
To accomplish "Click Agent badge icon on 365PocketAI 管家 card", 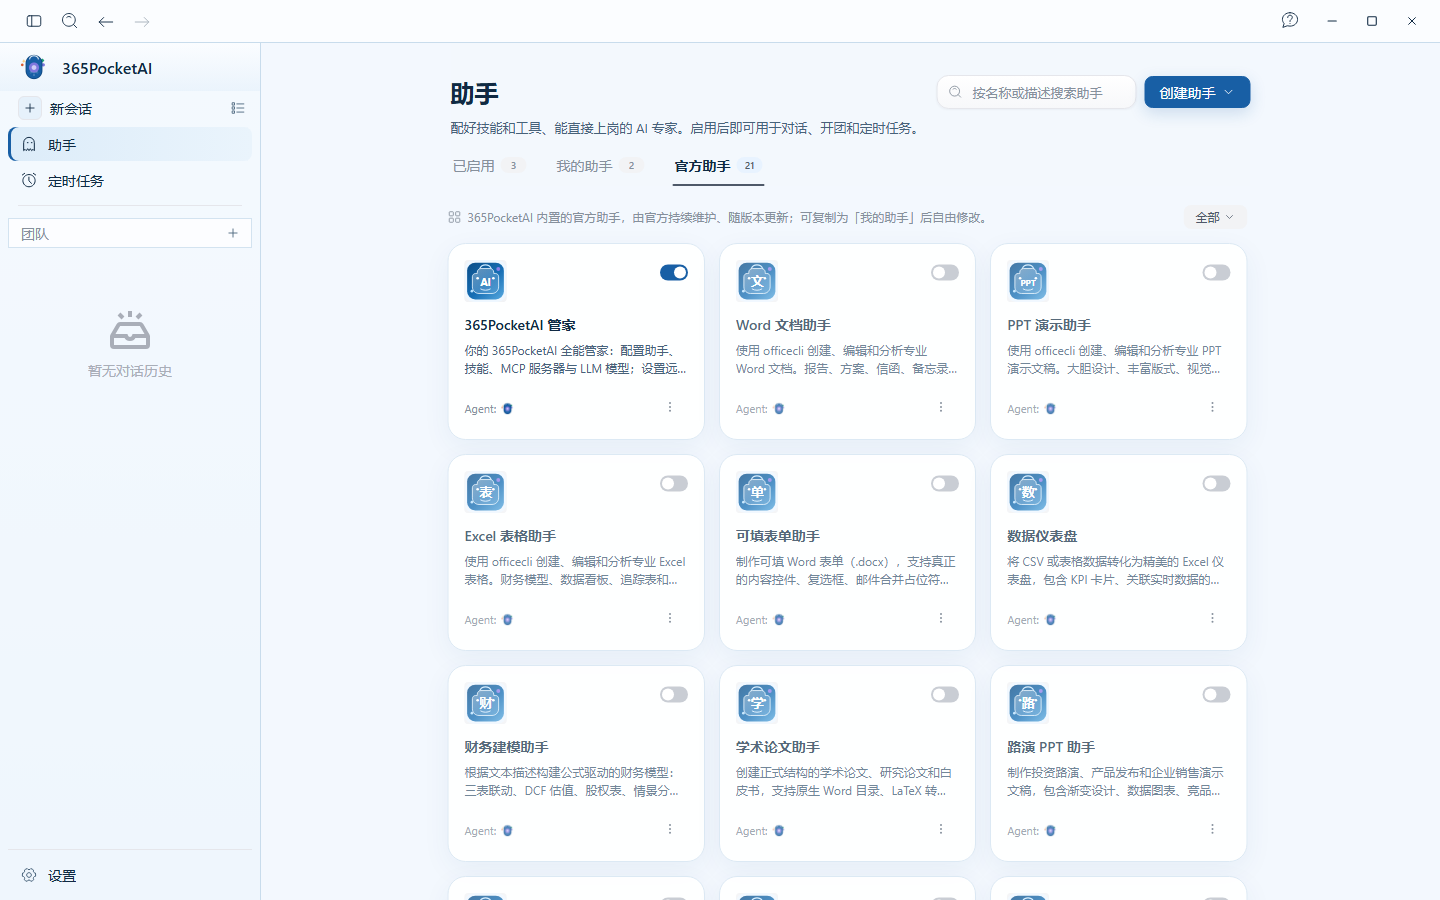I will point(508,409).
